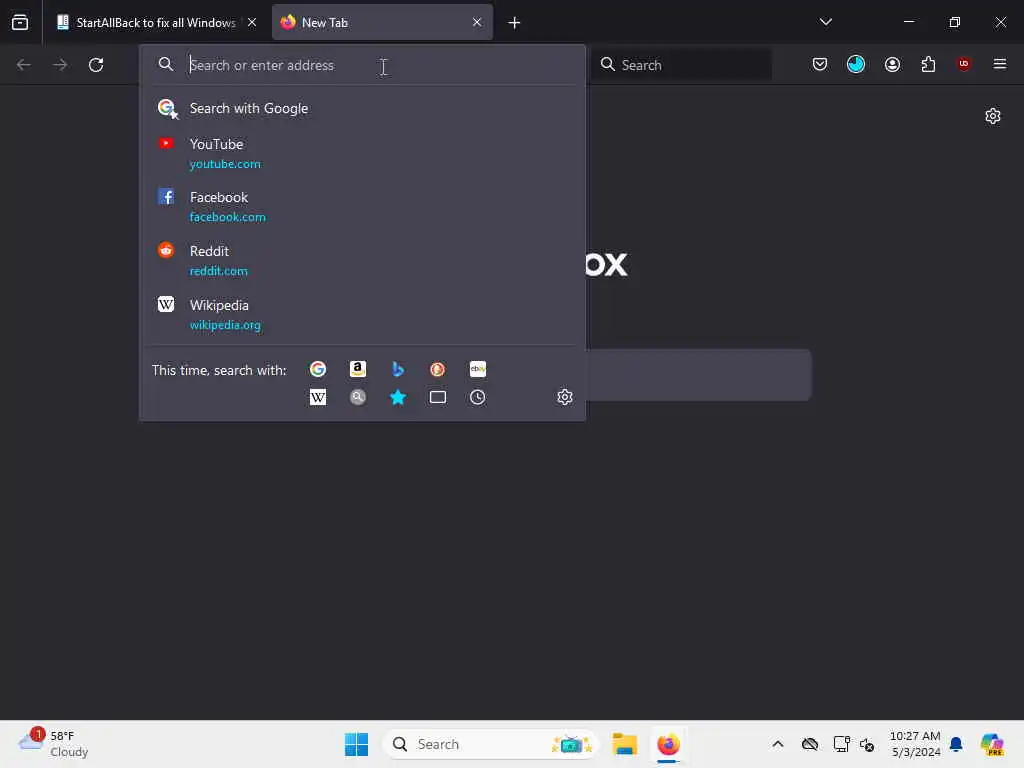Click youtube.com URL text
The image size is (1024, 768).
225,164
